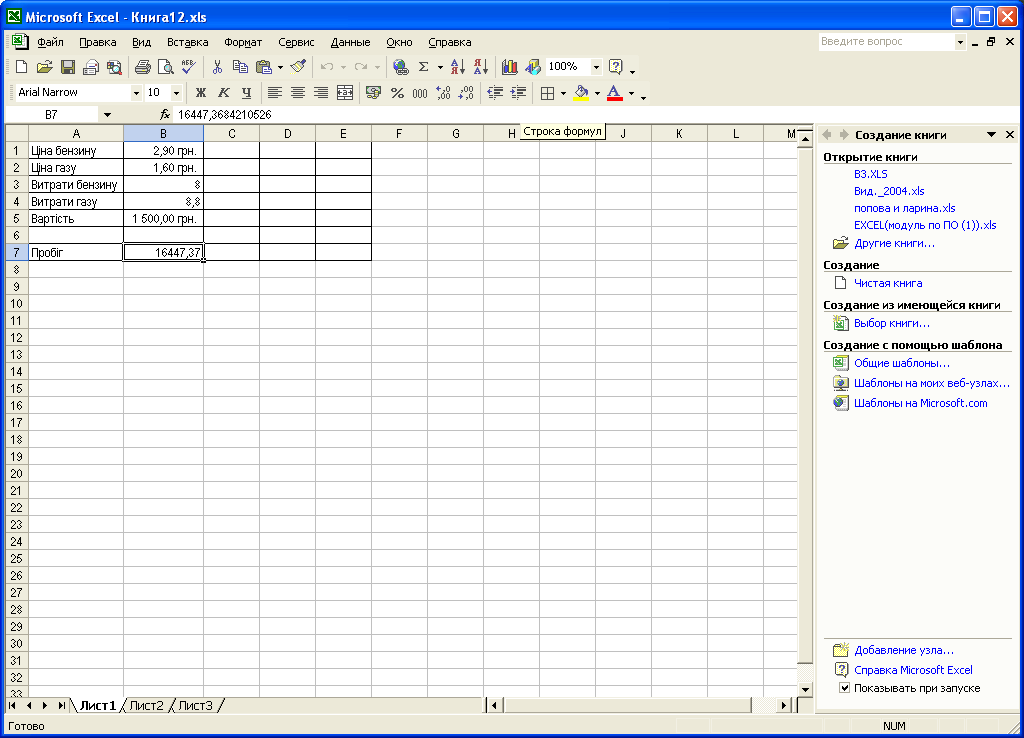Open the Paste options dropdown arrow
The image size is (1024, 738).
pyautogui.click(x=280, y=67)
